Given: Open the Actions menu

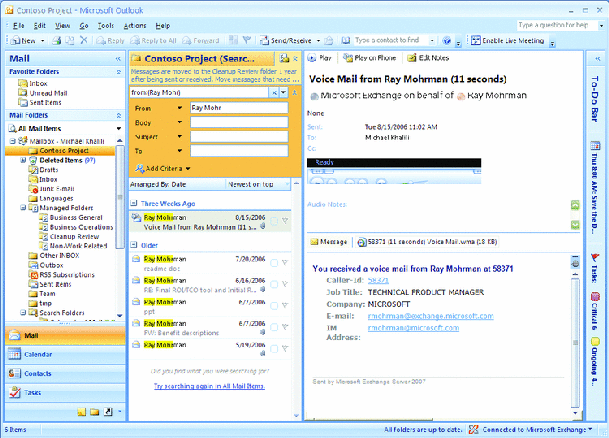Looking at the screenshot, I should click(135, 26).
